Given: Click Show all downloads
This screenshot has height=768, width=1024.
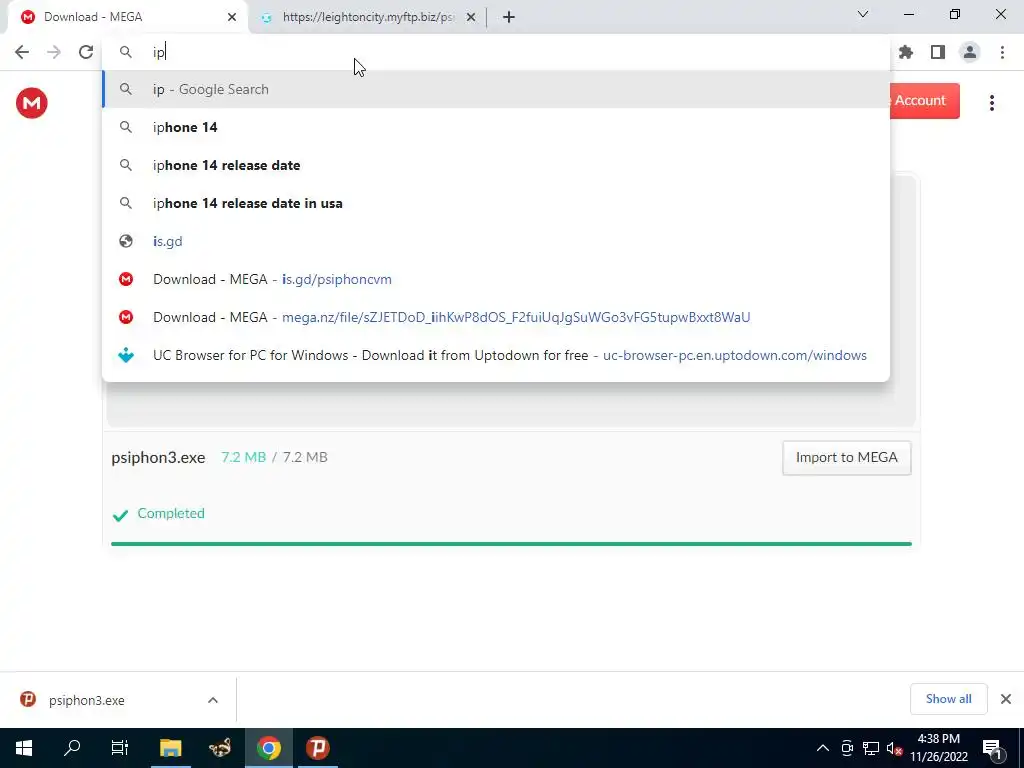Looking at the screenshot, I should click(x=948, y=699).
